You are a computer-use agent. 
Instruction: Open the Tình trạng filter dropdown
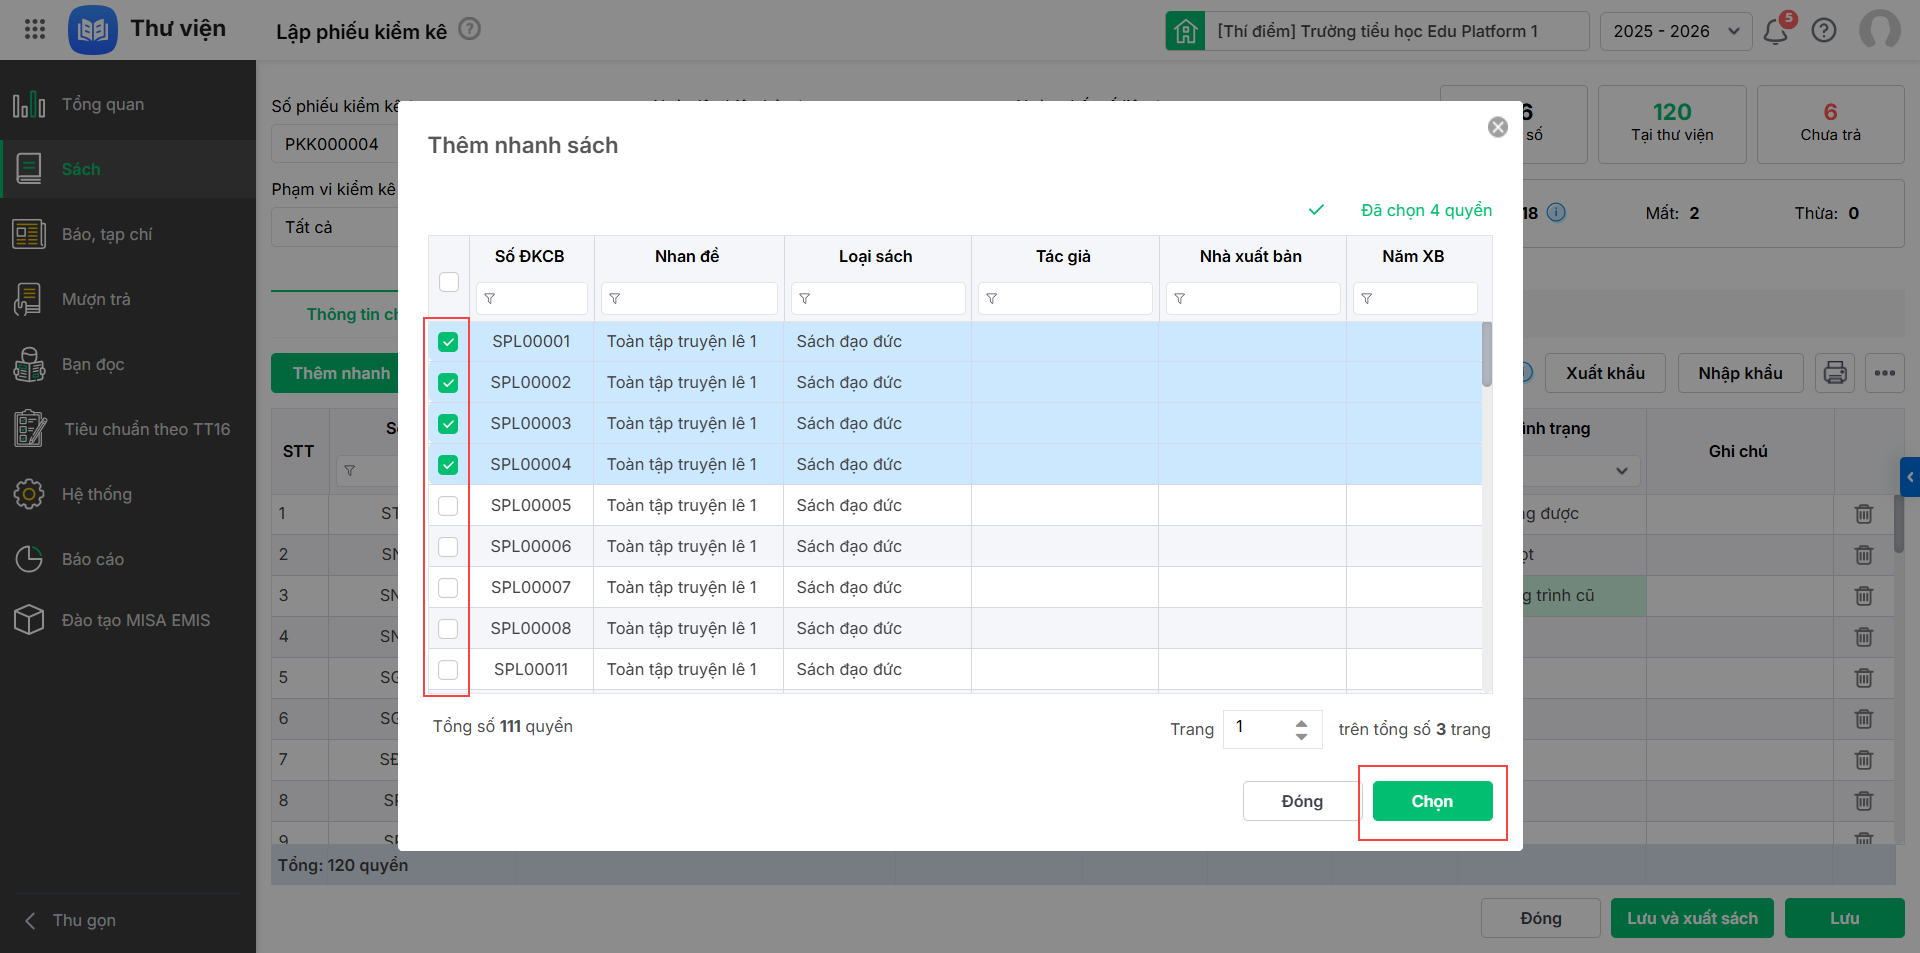click(1620, 471)
